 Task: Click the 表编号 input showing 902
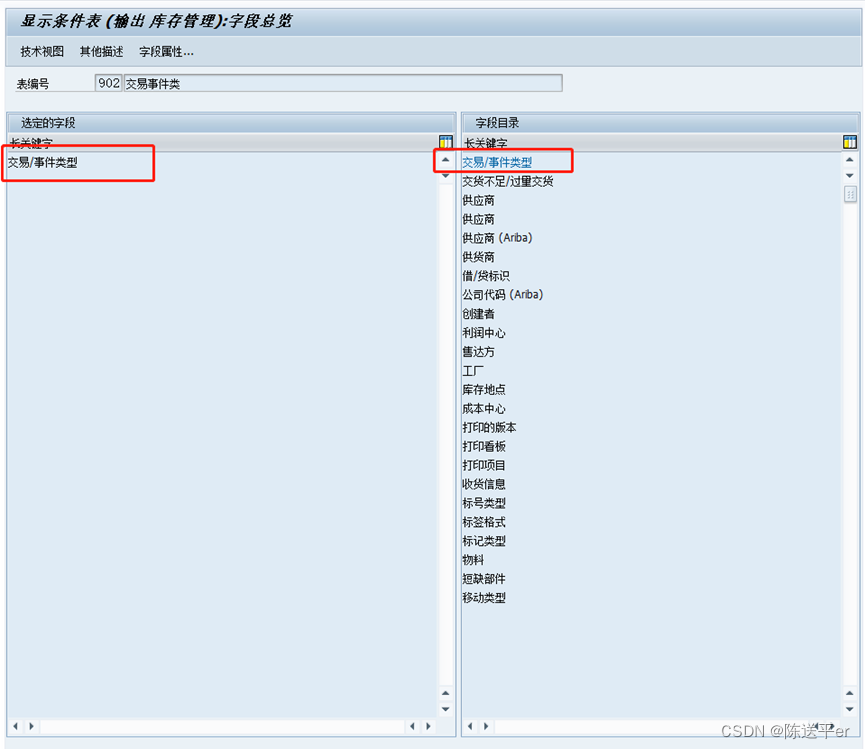coord(109,82)
